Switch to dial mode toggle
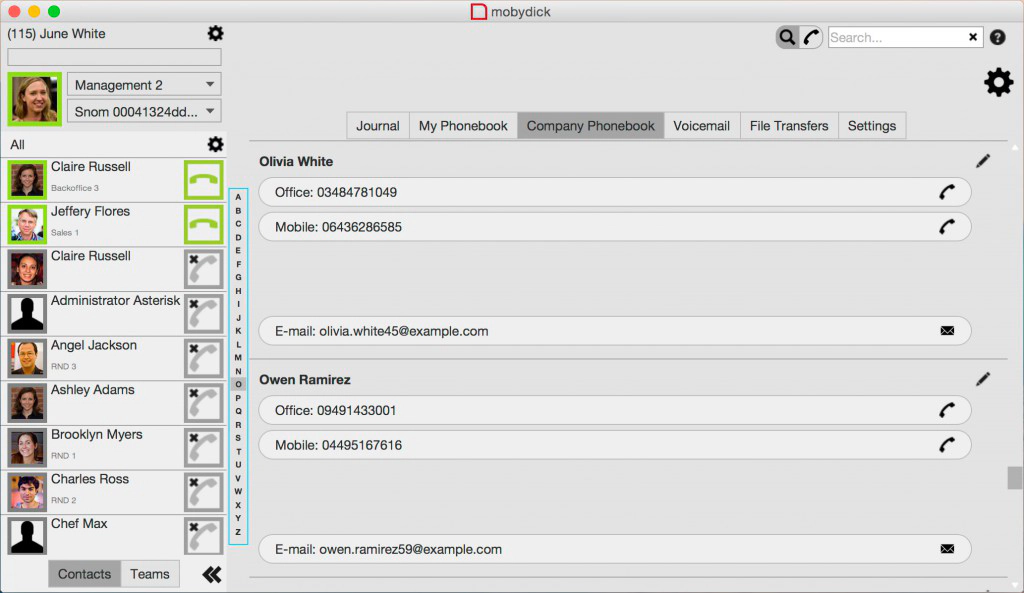The image size is (1024, 593). pos(811,38)
